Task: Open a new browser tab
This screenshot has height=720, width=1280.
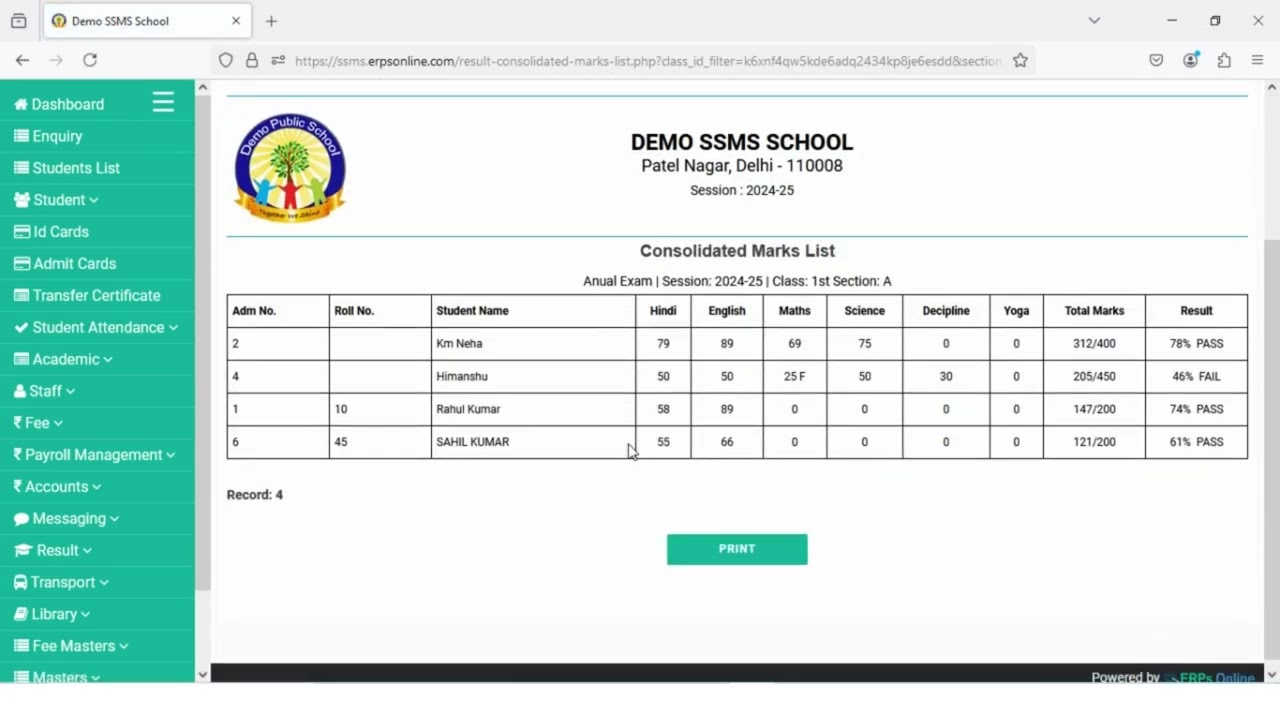Action: click(271, 20)
